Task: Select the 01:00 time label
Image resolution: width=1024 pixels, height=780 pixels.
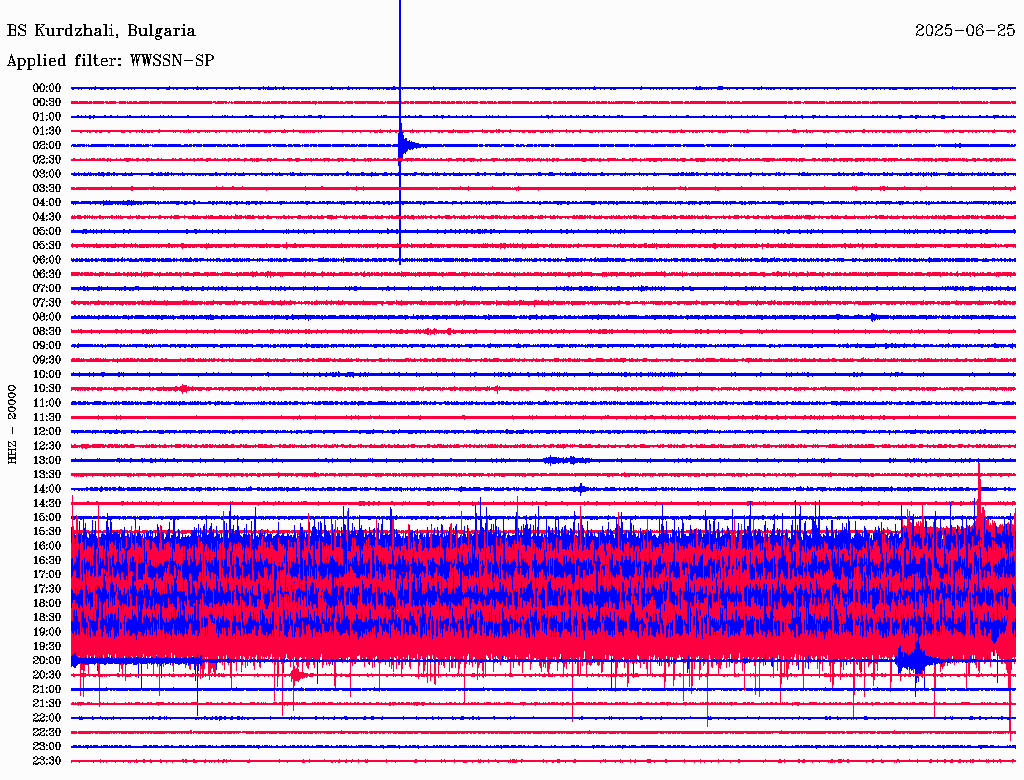Action: (47, 116)
